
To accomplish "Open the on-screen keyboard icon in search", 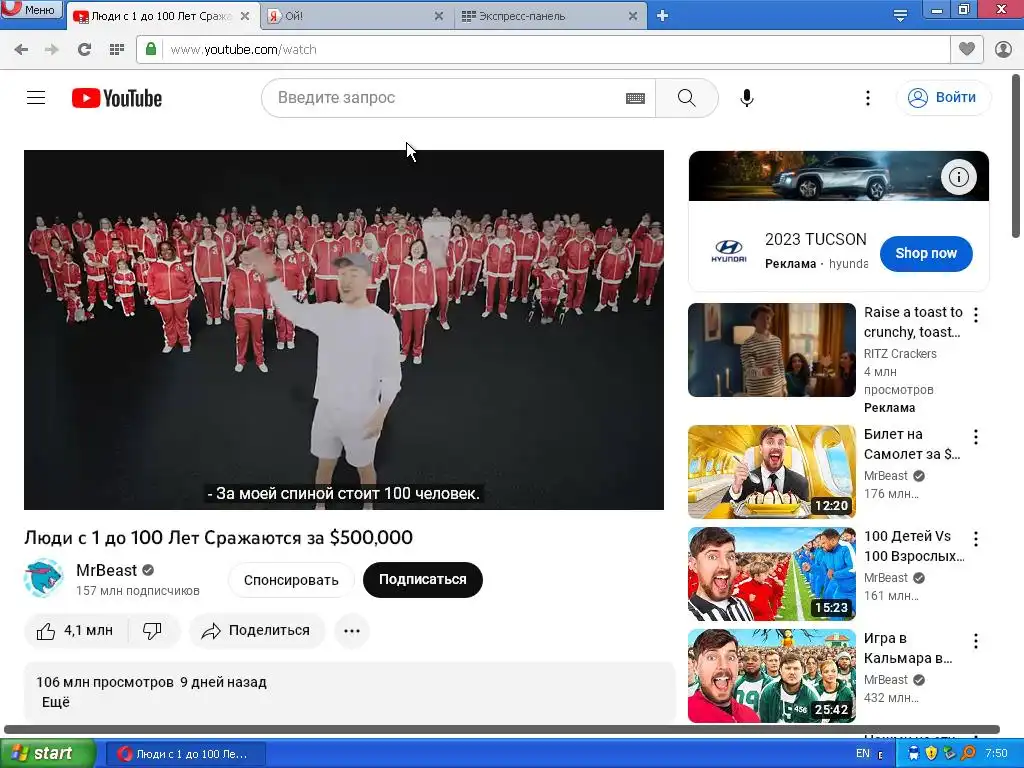I will coord(635,99).
